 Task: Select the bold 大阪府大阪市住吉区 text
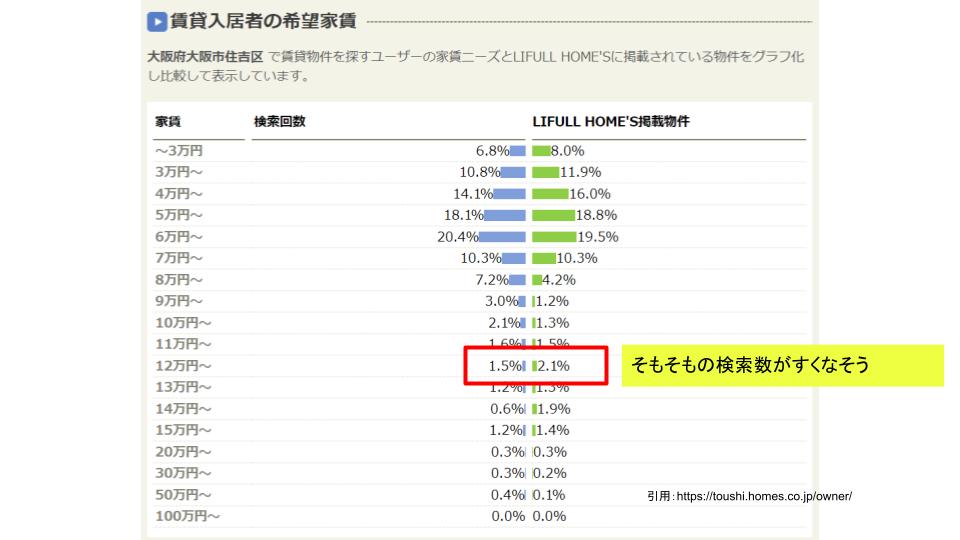pos(205,57)
